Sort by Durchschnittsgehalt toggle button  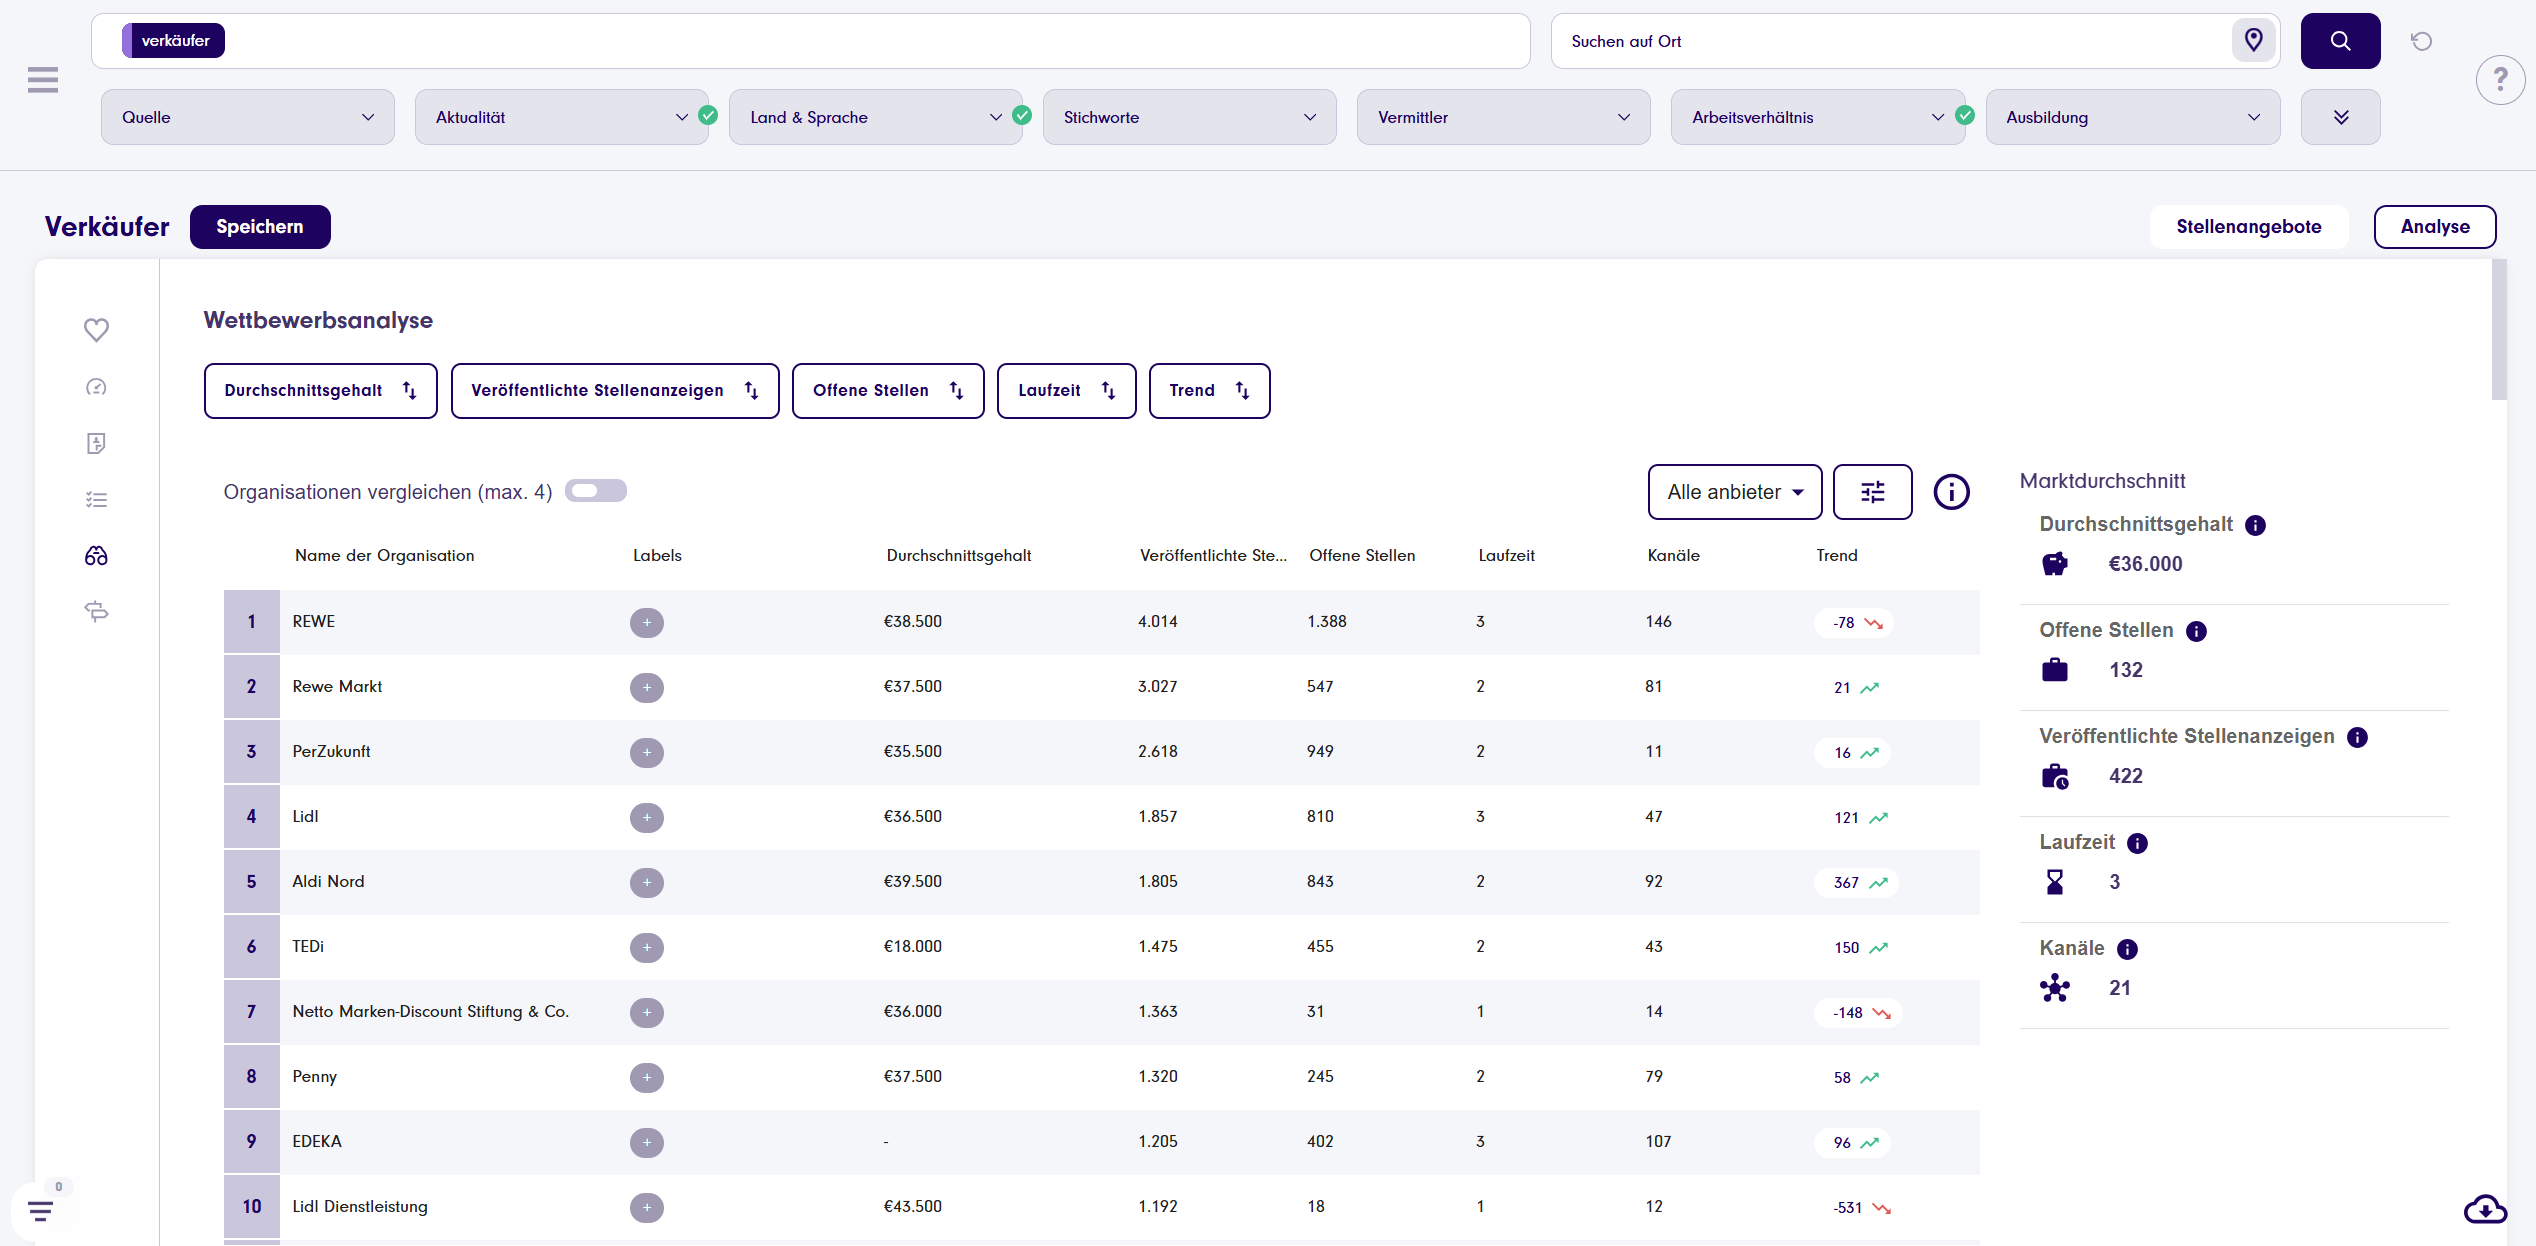pos(320,391)
